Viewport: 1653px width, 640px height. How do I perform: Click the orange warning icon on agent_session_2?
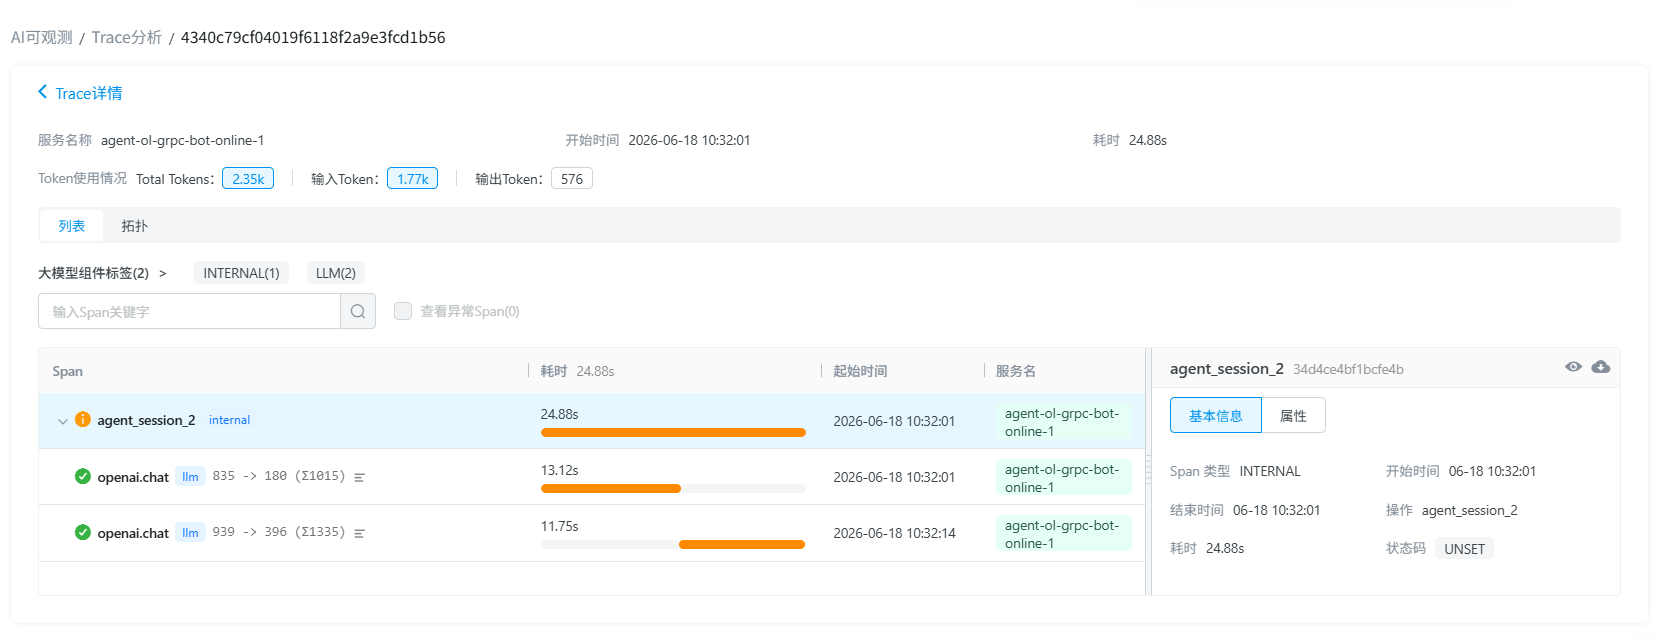click(83, 420)
